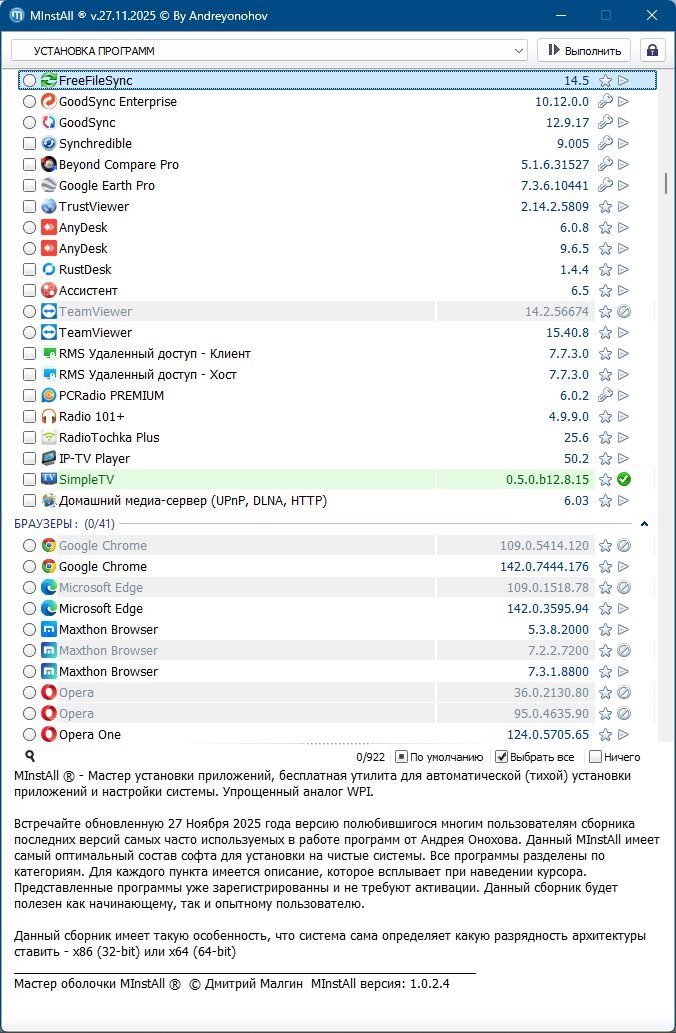The height and width of the screenshot is (1033, 676).
Task: Choose the TeamViewer 15.40.8 radio button
Action: click(x=30, y=333)
